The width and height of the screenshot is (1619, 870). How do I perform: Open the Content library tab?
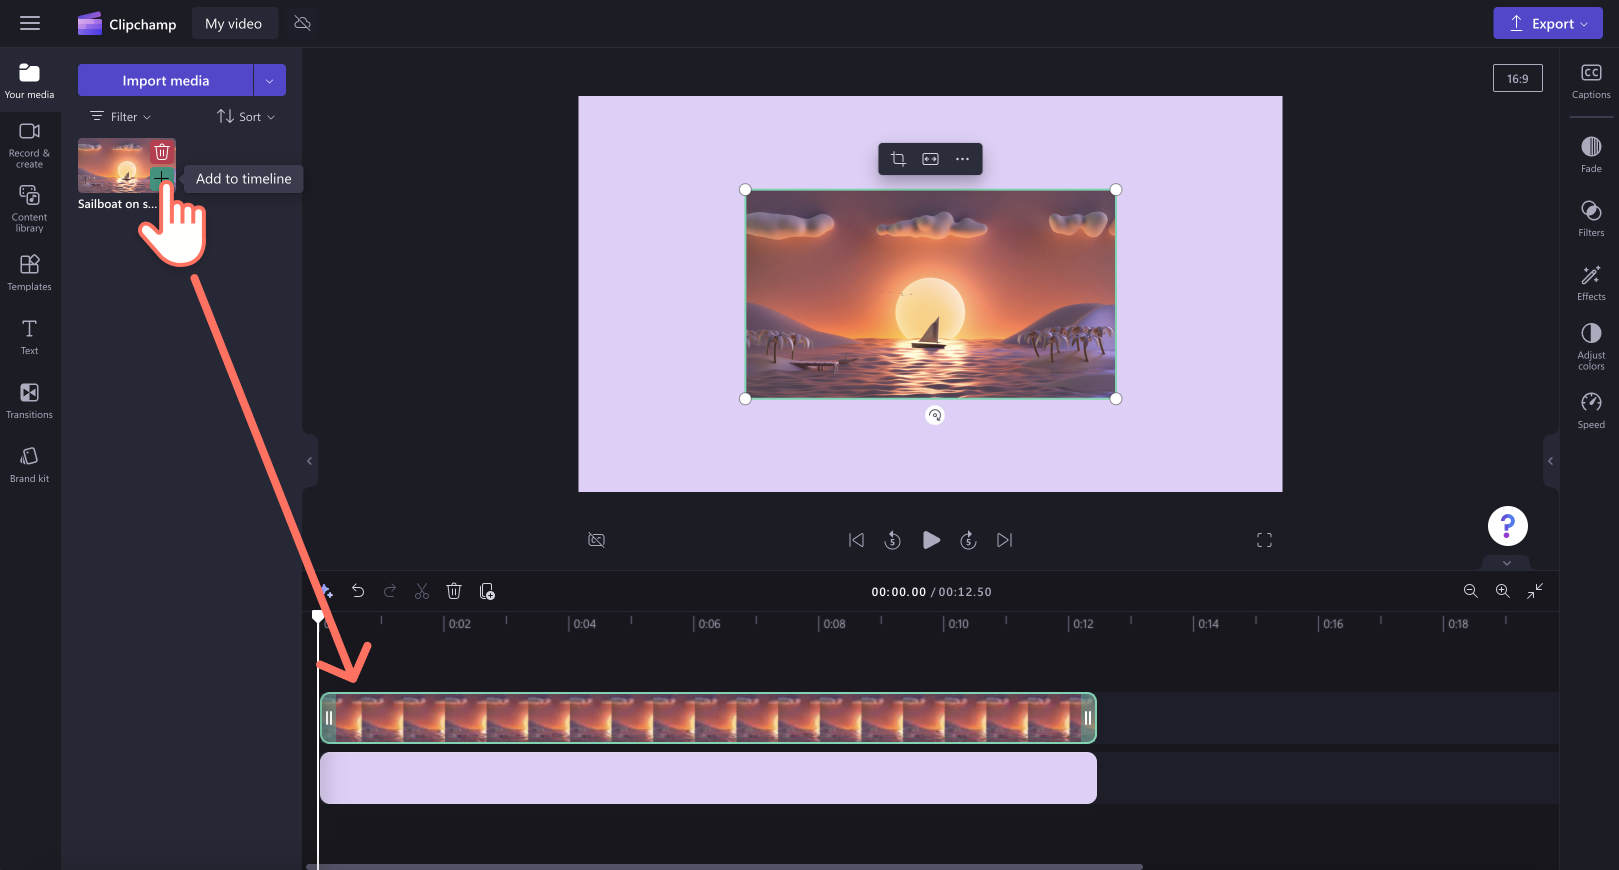pyautogui.click(x=29, y=209)
